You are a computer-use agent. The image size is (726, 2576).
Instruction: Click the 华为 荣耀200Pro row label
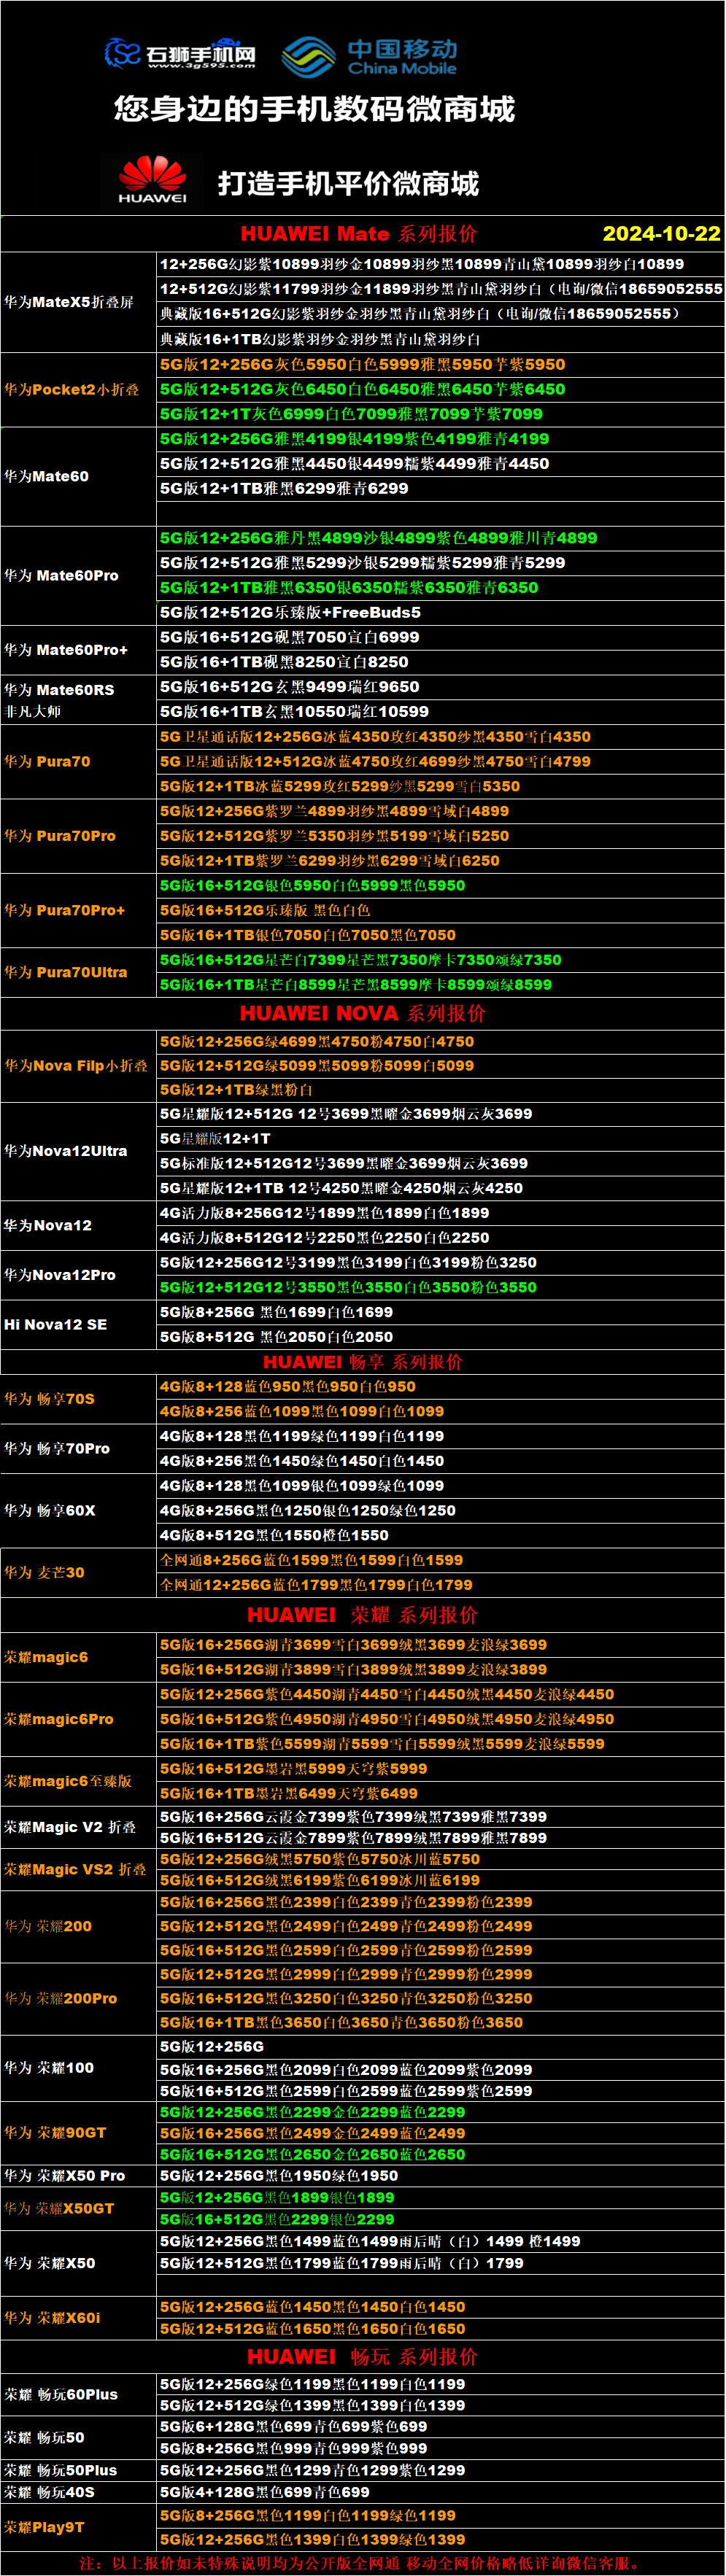coord(61,1998)
